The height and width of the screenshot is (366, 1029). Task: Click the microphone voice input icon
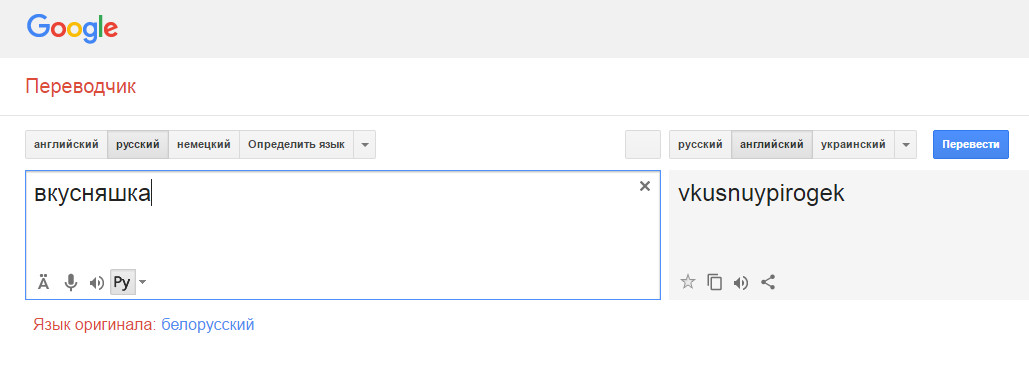click(x=71, y=283)
